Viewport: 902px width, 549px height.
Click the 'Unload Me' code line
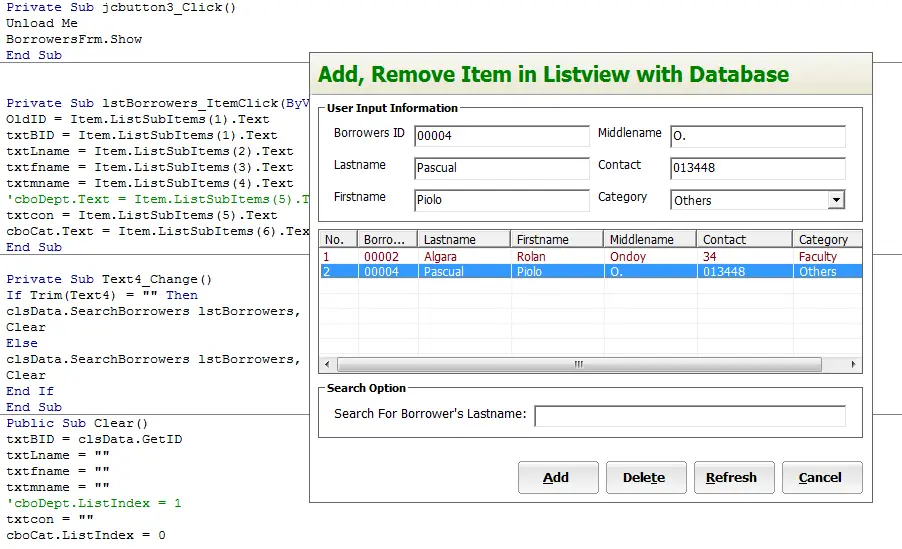click(42, 24)
